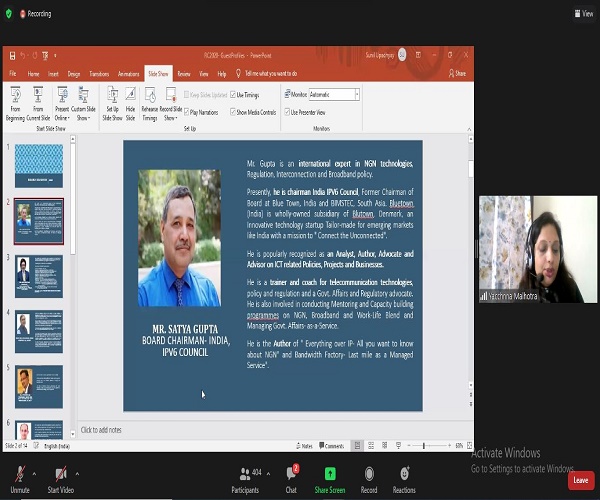The height and width of the screenshot is (500, 600).
Task: Toggle the Play Narrations checkbox
Action: tap(185, 112)
